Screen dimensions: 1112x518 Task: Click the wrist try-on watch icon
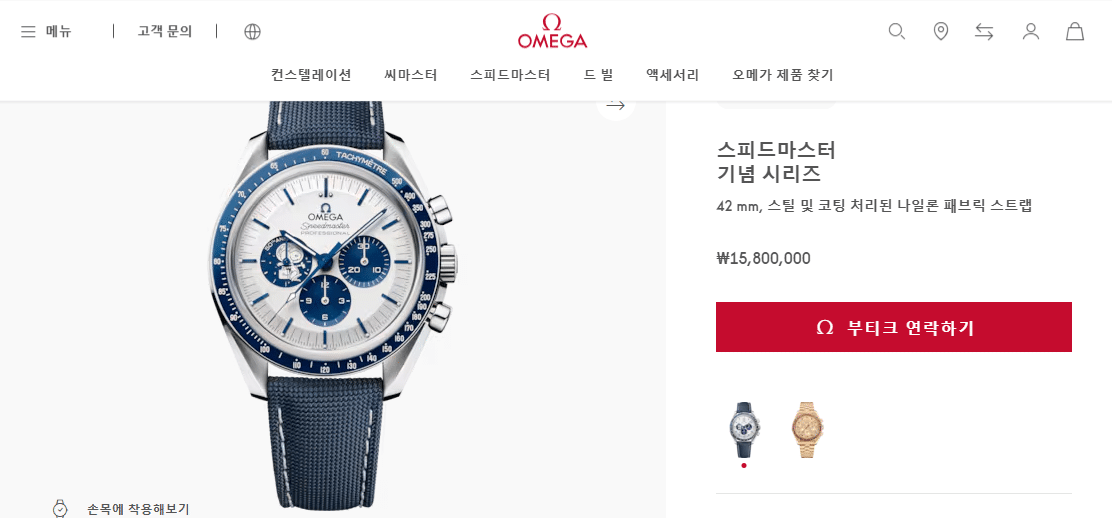(x=60, y=508)
